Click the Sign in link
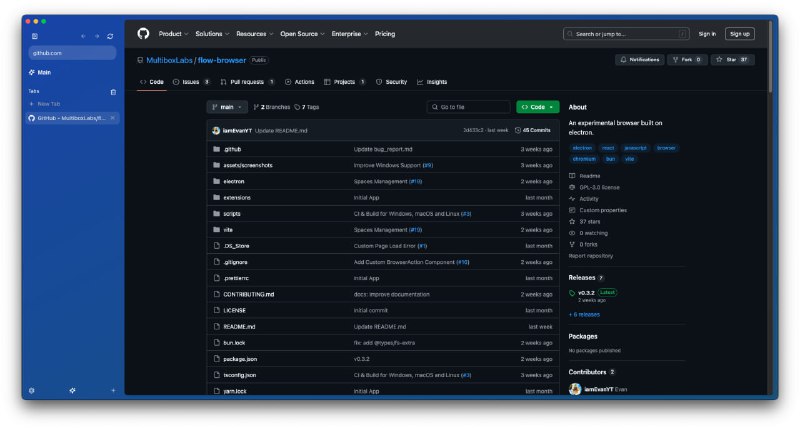The height and width of the screenshot is (429, 800). 707,34
